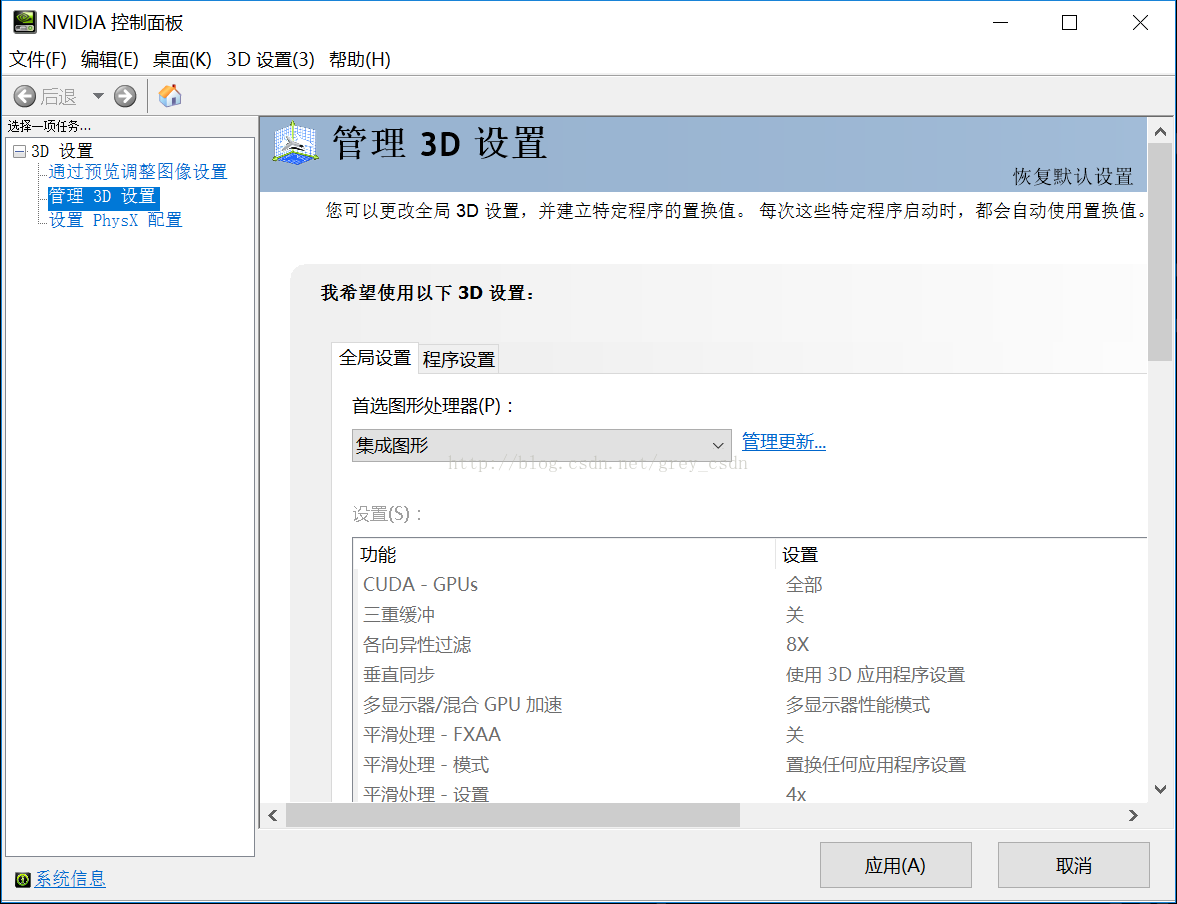Image resolution: width=1177 pixels, height=904 pixels.
Task: Maximize the NVIDIA 控制面板 window
Action: pyautogui.click(x=1070, y=23)
